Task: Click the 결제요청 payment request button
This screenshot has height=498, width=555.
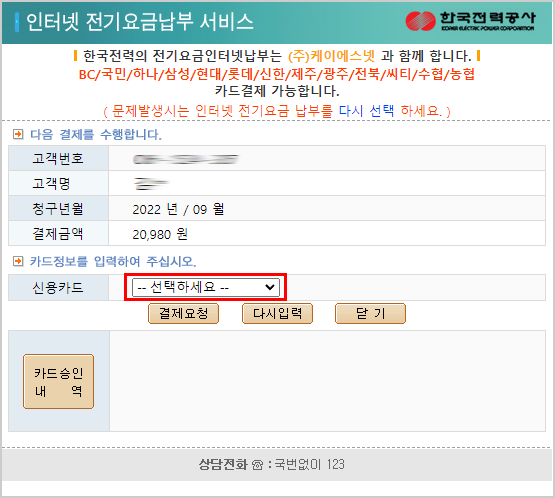Action: pos(183,313)
